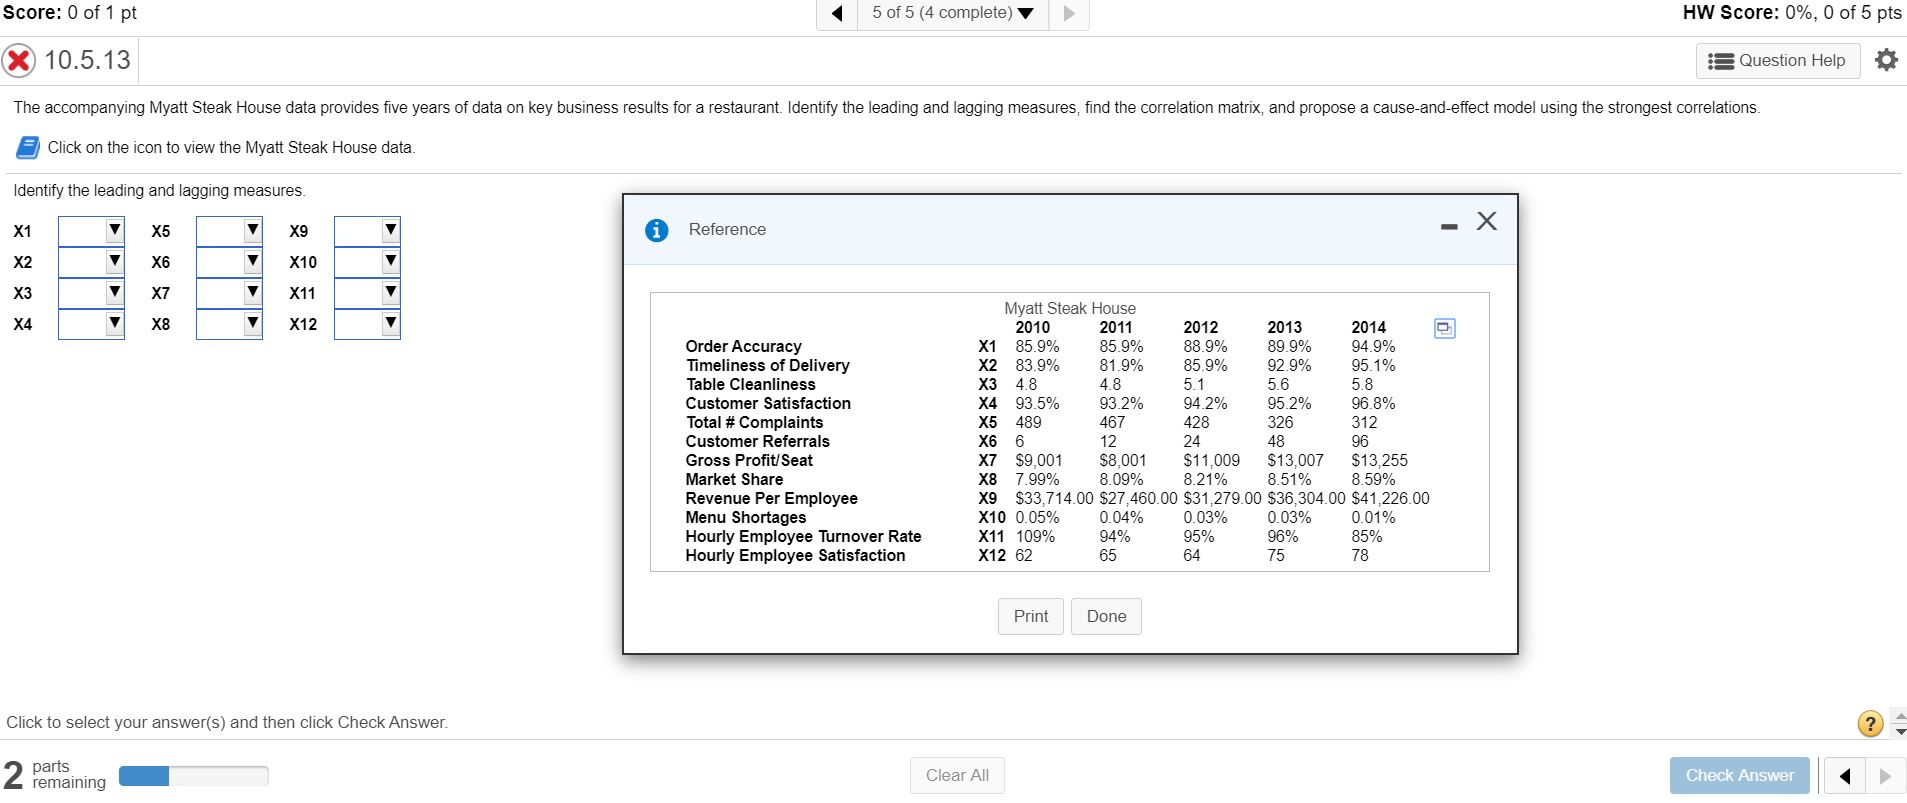The height and width of the screenshot is (803, 1907).
Task: Open the X12 measure dropdown
Action: pyautogui.click(x=367, y=324)
